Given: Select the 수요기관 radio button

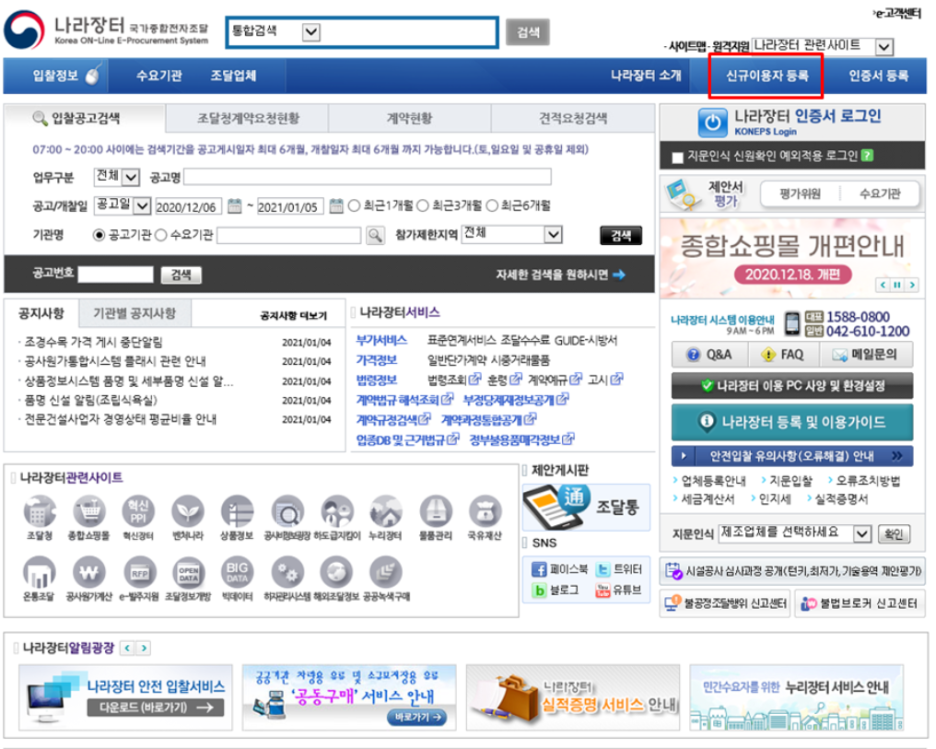Looking at the screenshot, I should (161, 235).
